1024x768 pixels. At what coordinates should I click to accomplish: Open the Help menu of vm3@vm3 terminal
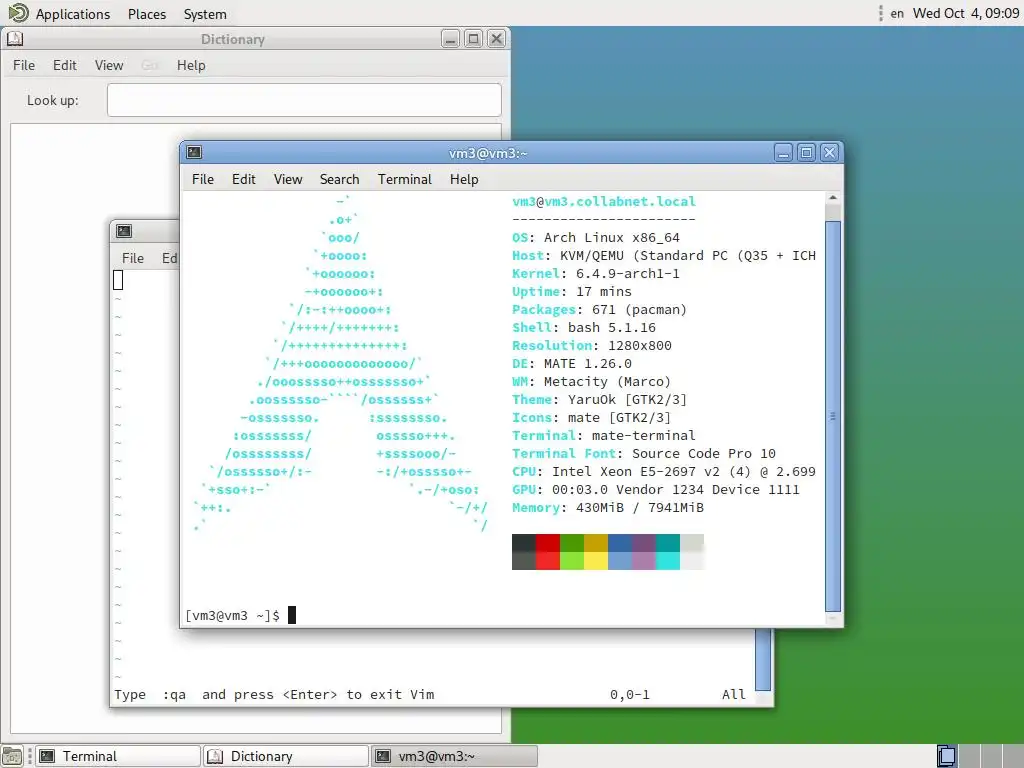click(464, 179)
